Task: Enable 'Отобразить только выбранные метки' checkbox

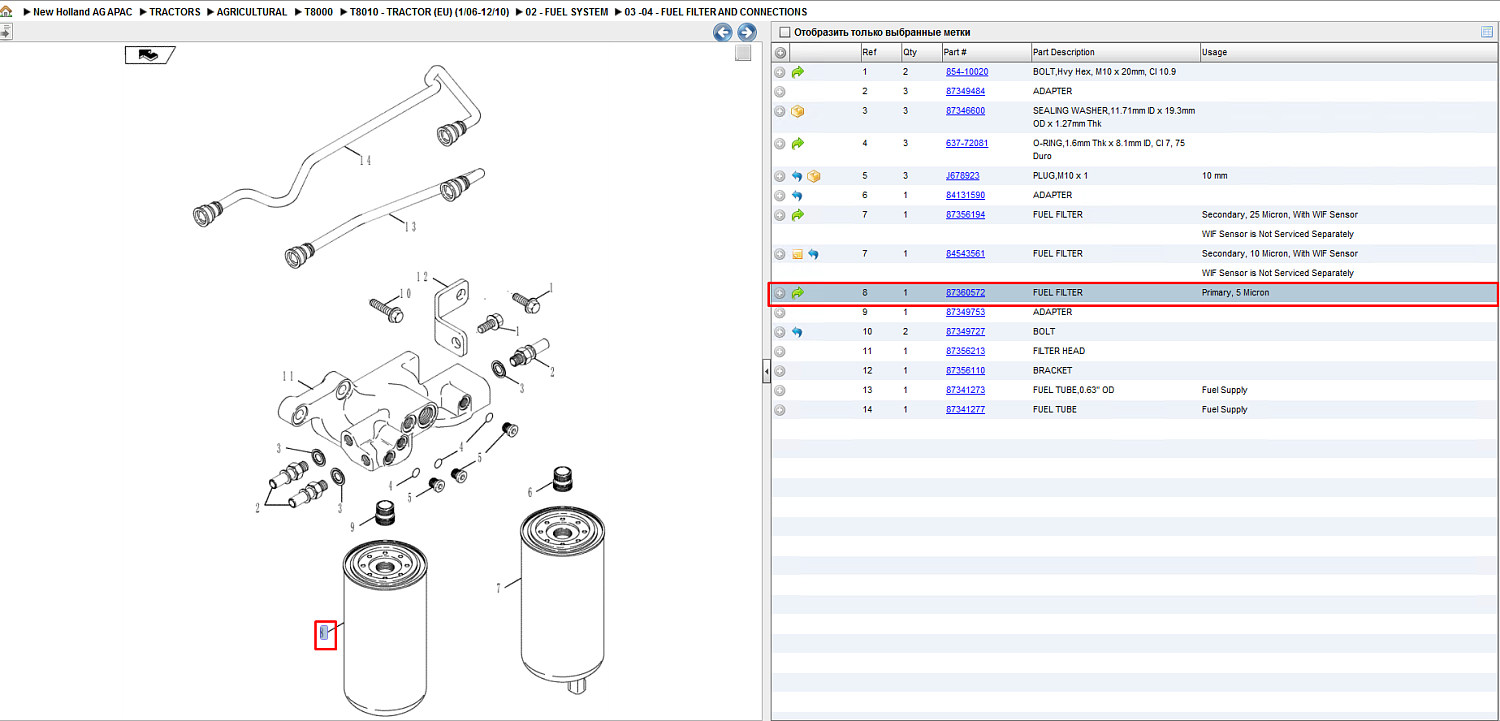Action: tap(784, 32)
